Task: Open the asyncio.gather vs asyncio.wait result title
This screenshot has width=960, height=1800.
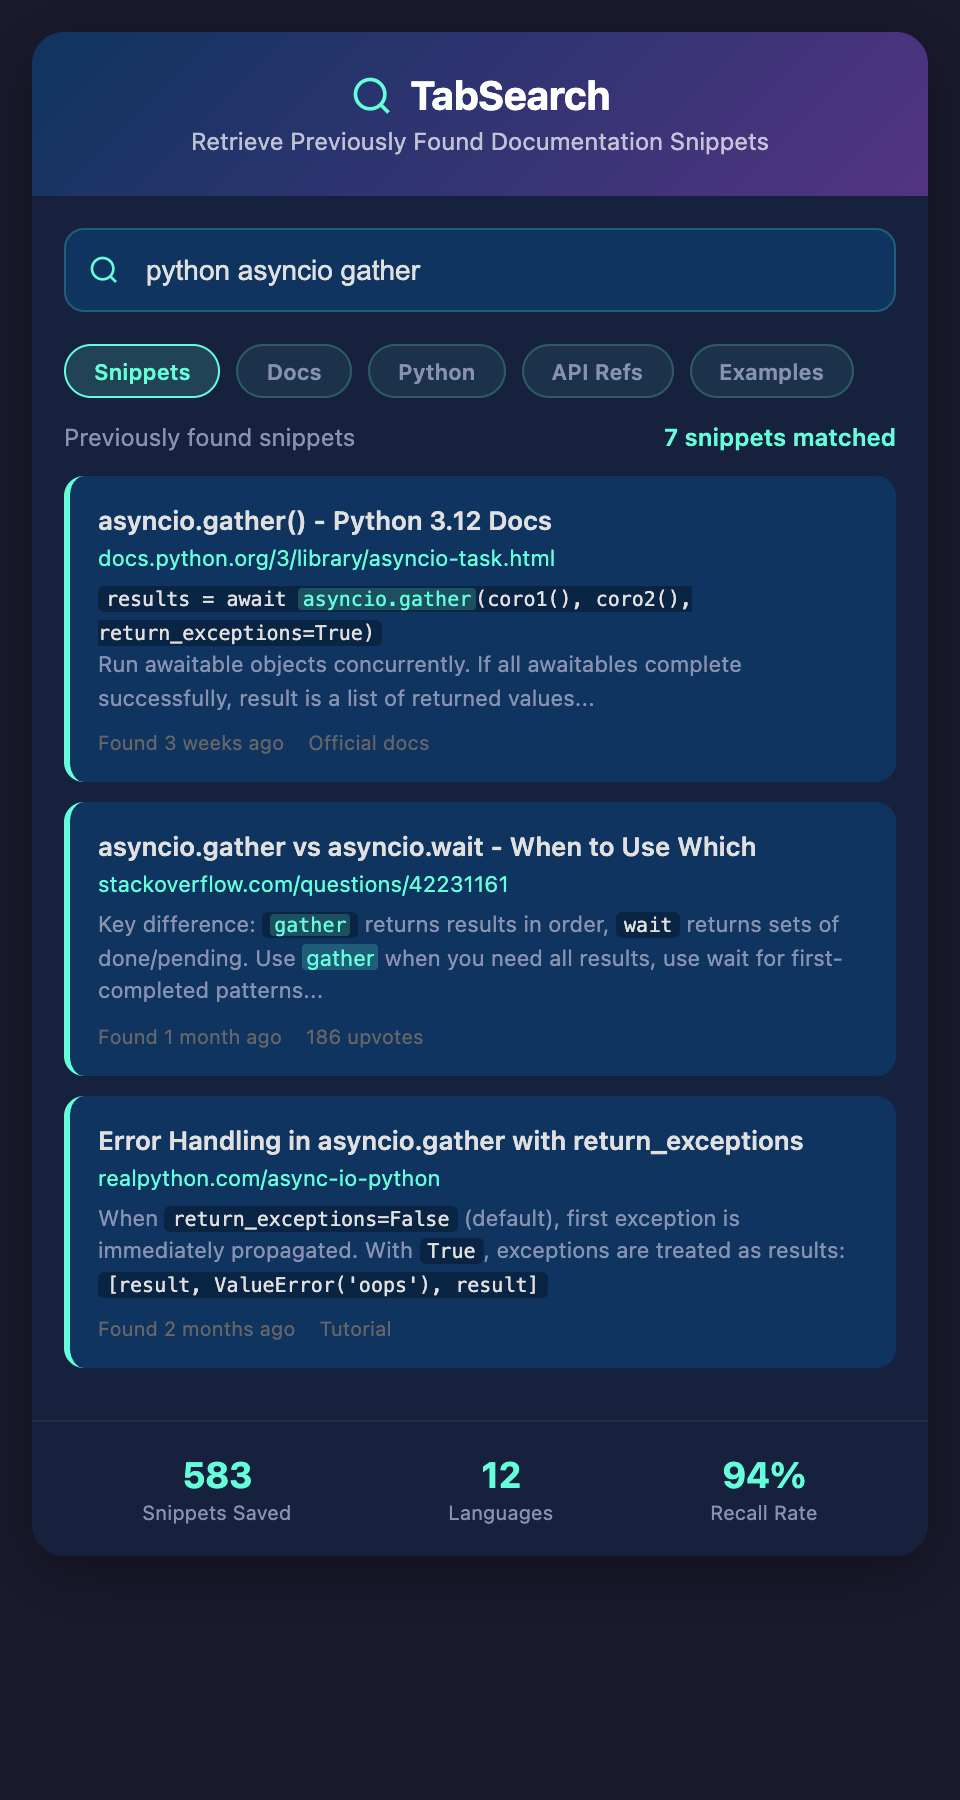Action: (426, 847)
